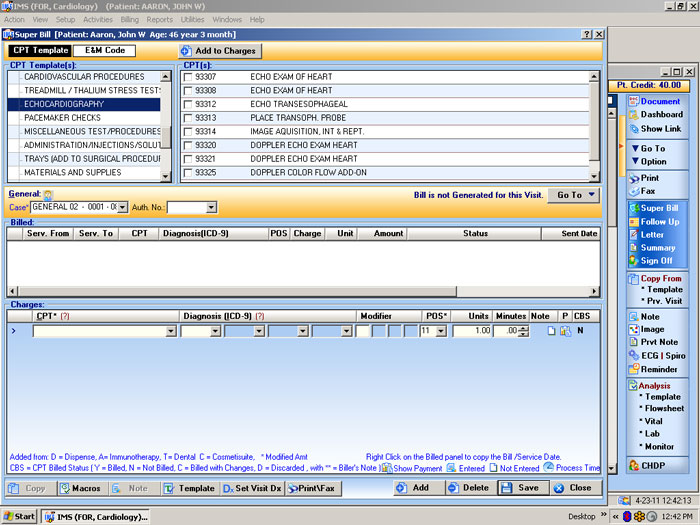Check CPT 93313 Place Transoph. Probe
This screenshot has width=700, height=525.
[188, 118]
